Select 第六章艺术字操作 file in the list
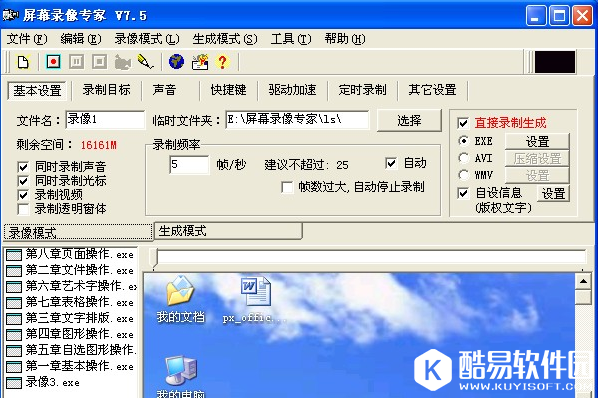The height and width of the screenshot is (398, 599). click(71, 286)
